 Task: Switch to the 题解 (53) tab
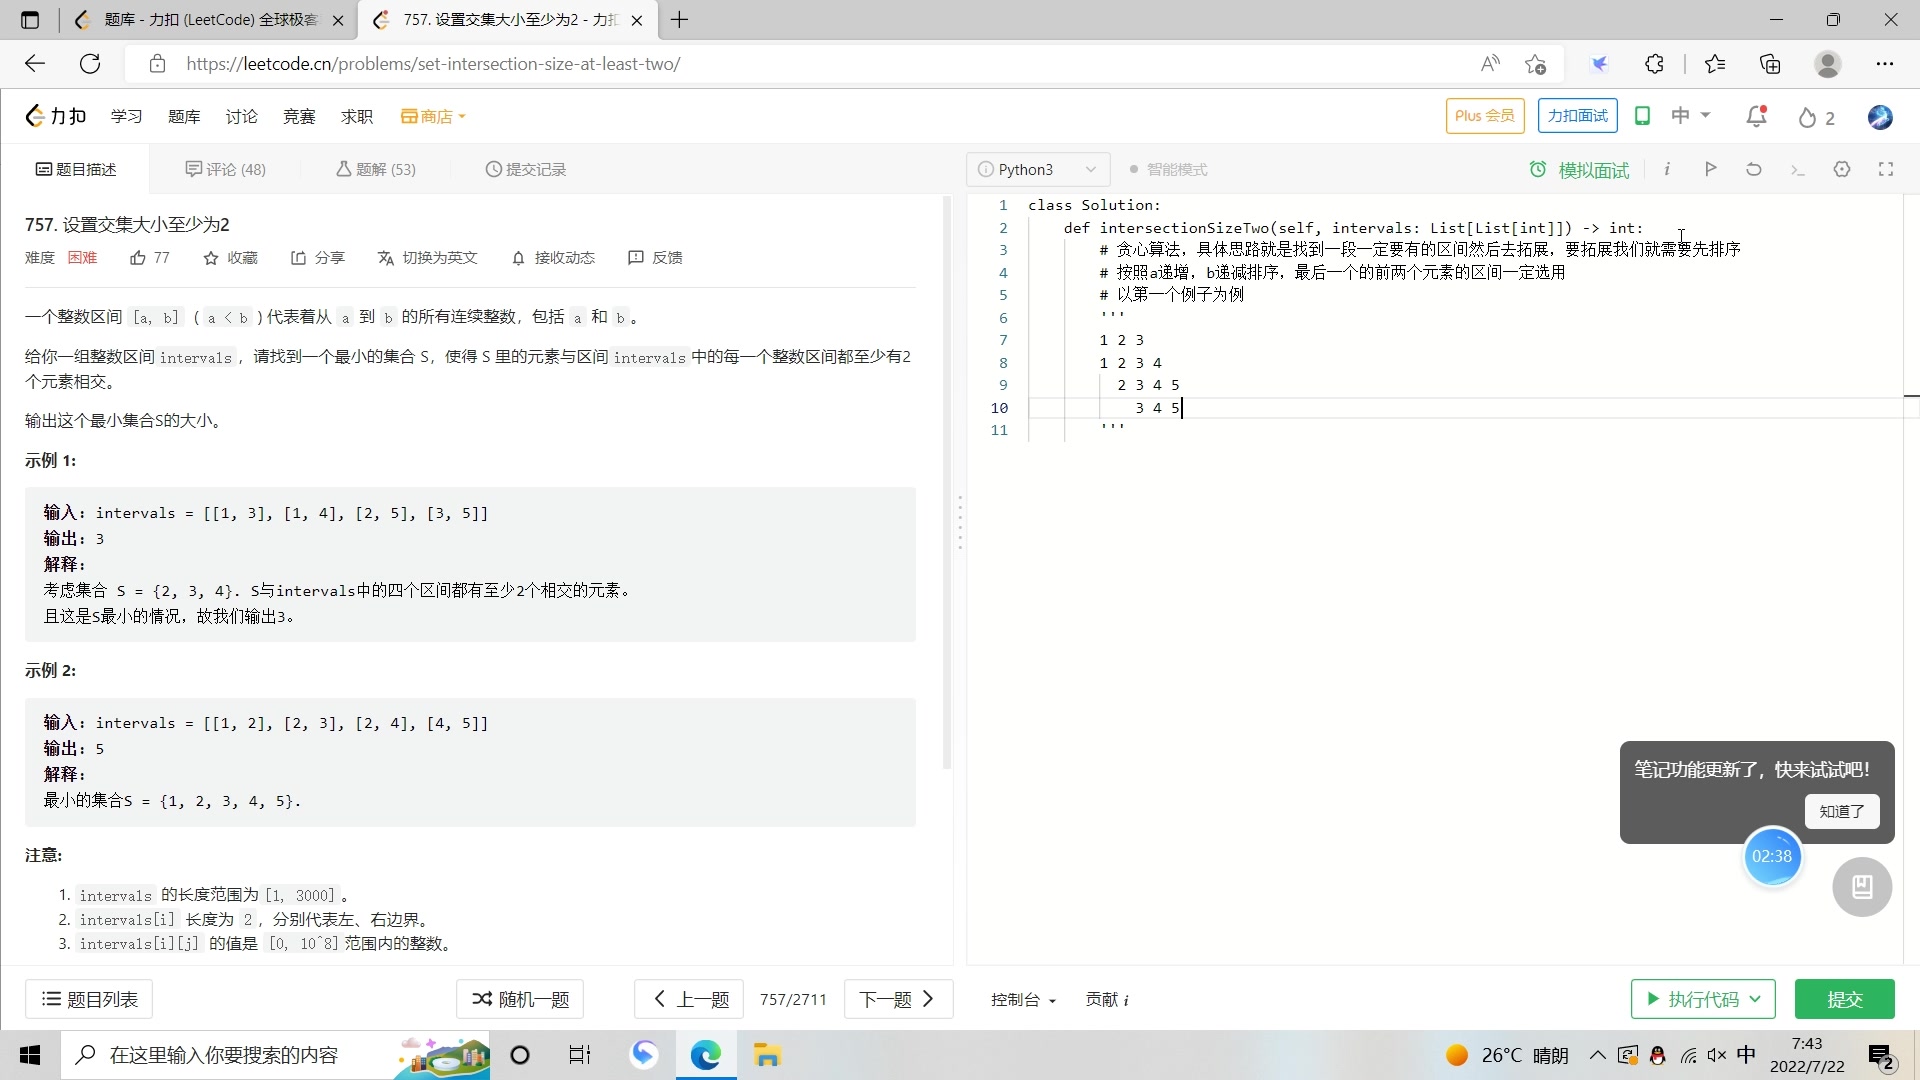[376, 170]
